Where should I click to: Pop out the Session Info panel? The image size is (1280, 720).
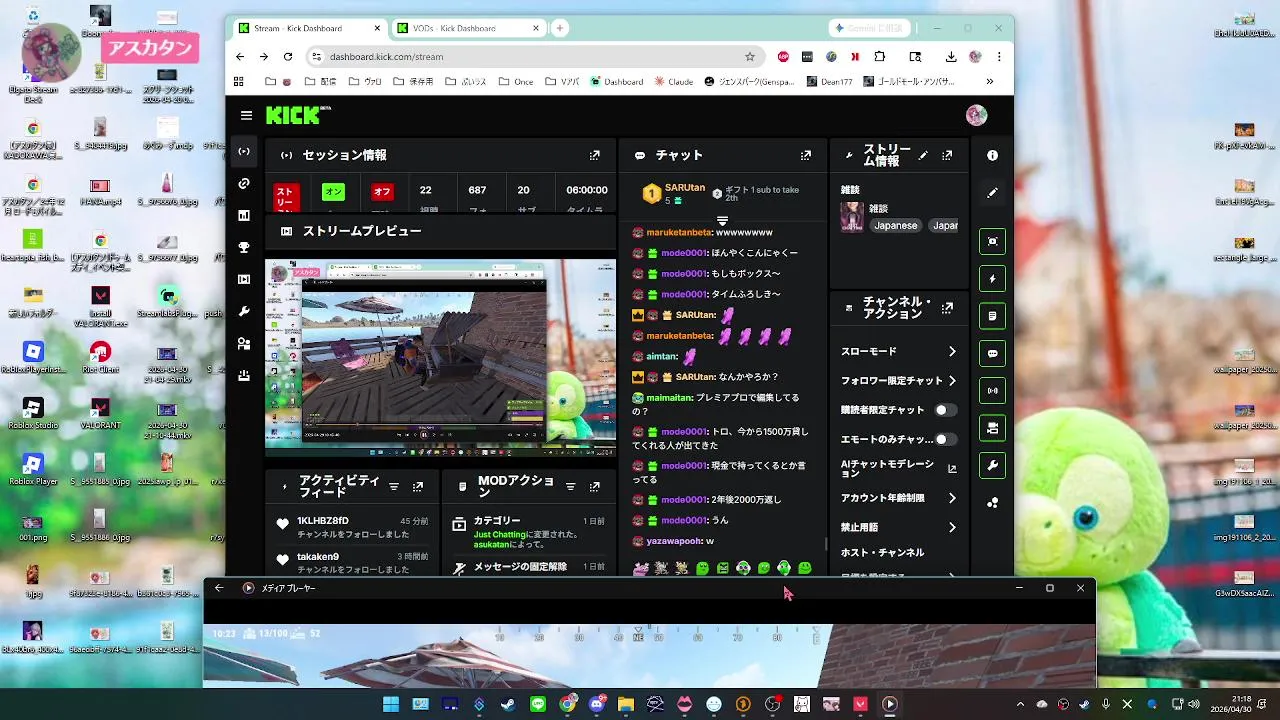pyautogui.click(x=595, y=155)
